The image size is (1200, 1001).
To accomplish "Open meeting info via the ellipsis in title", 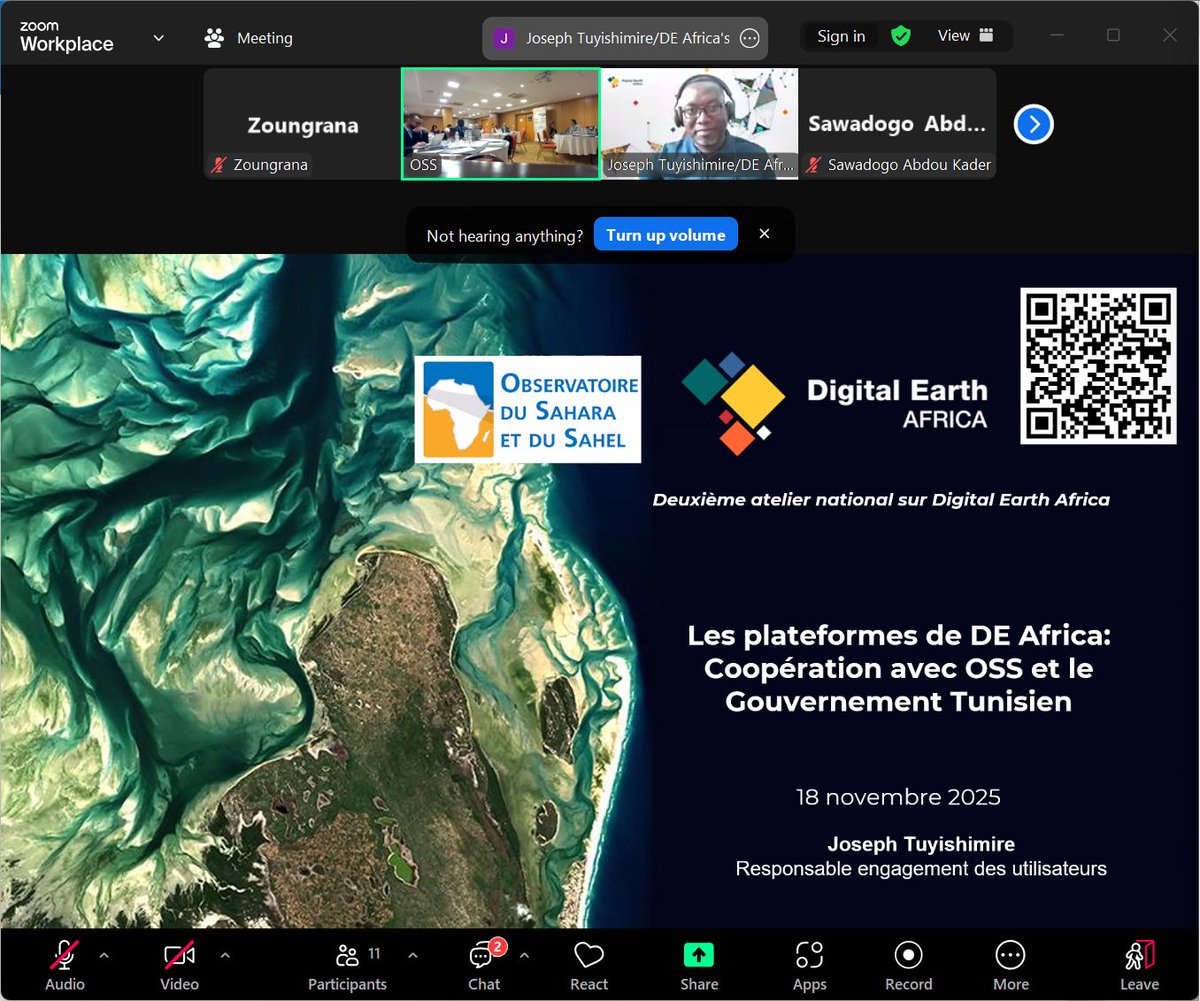I will click(749, 38).
